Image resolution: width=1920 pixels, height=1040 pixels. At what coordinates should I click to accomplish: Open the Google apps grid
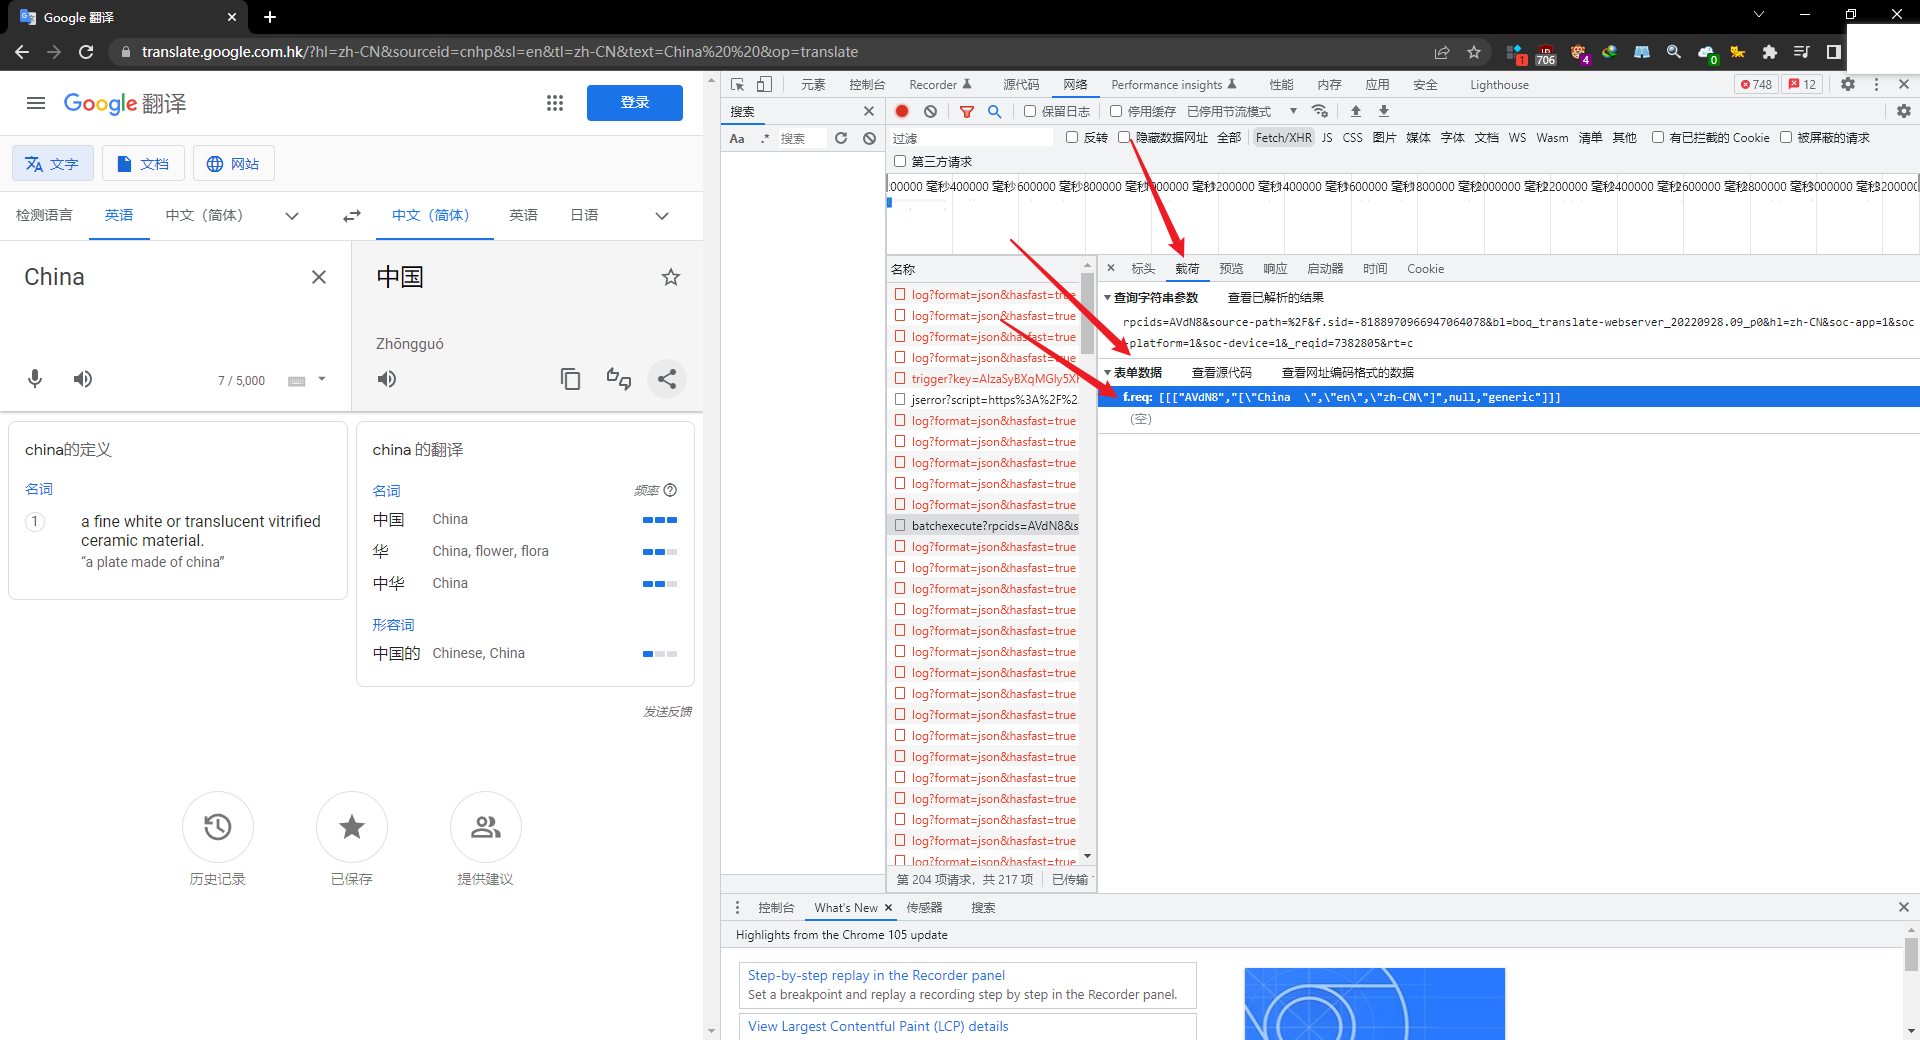click(x=555, y=103)
